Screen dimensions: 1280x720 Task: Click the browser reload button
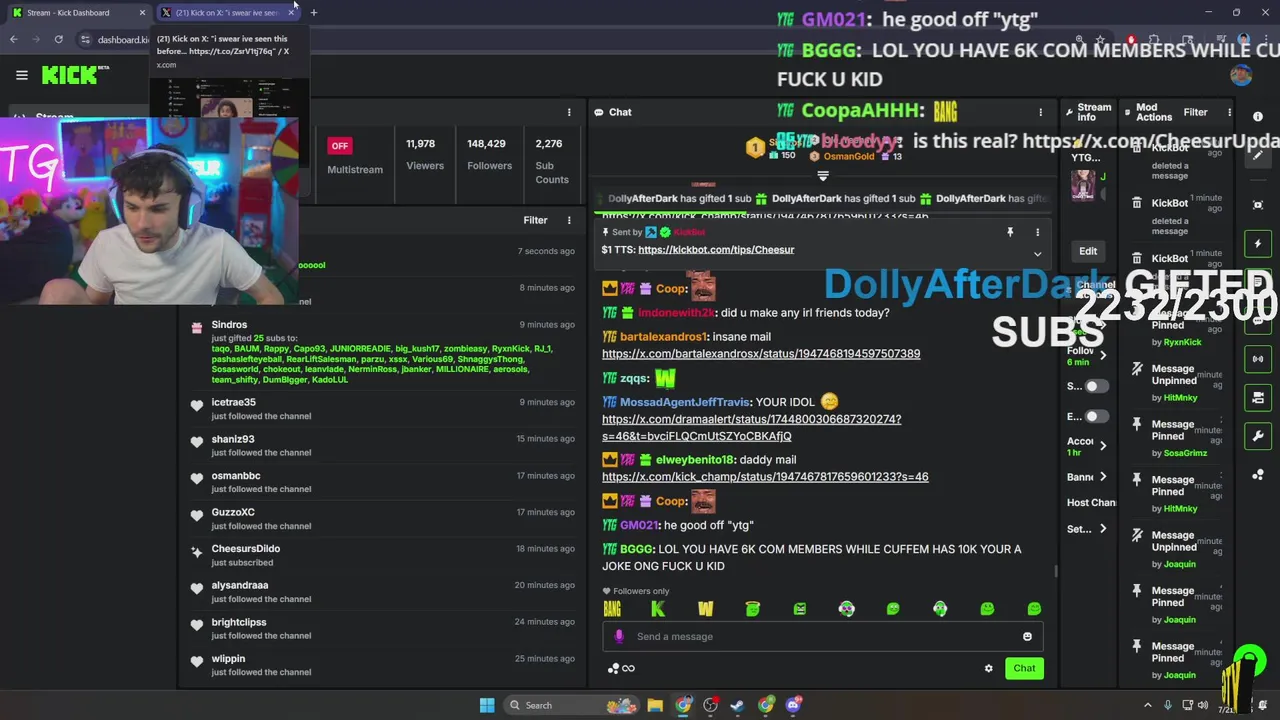[x=59, y=40]
